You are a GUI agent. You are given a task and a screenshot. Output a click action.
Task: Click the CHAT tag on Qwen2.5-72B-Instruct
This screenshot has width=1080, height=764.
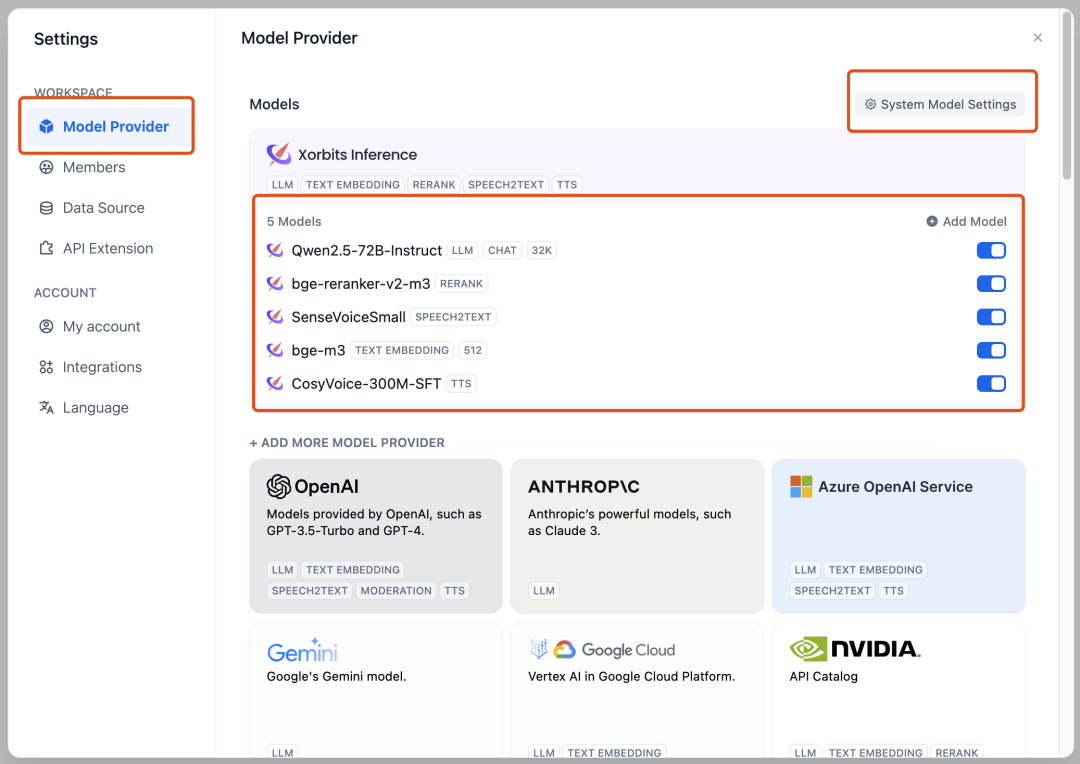pyautogui.click(x=502, y=251)
